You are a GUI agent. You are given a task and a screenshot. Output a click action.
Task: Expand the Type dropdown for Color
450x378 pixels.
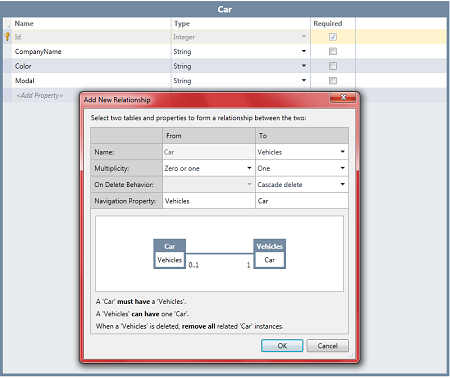point(304,66)
